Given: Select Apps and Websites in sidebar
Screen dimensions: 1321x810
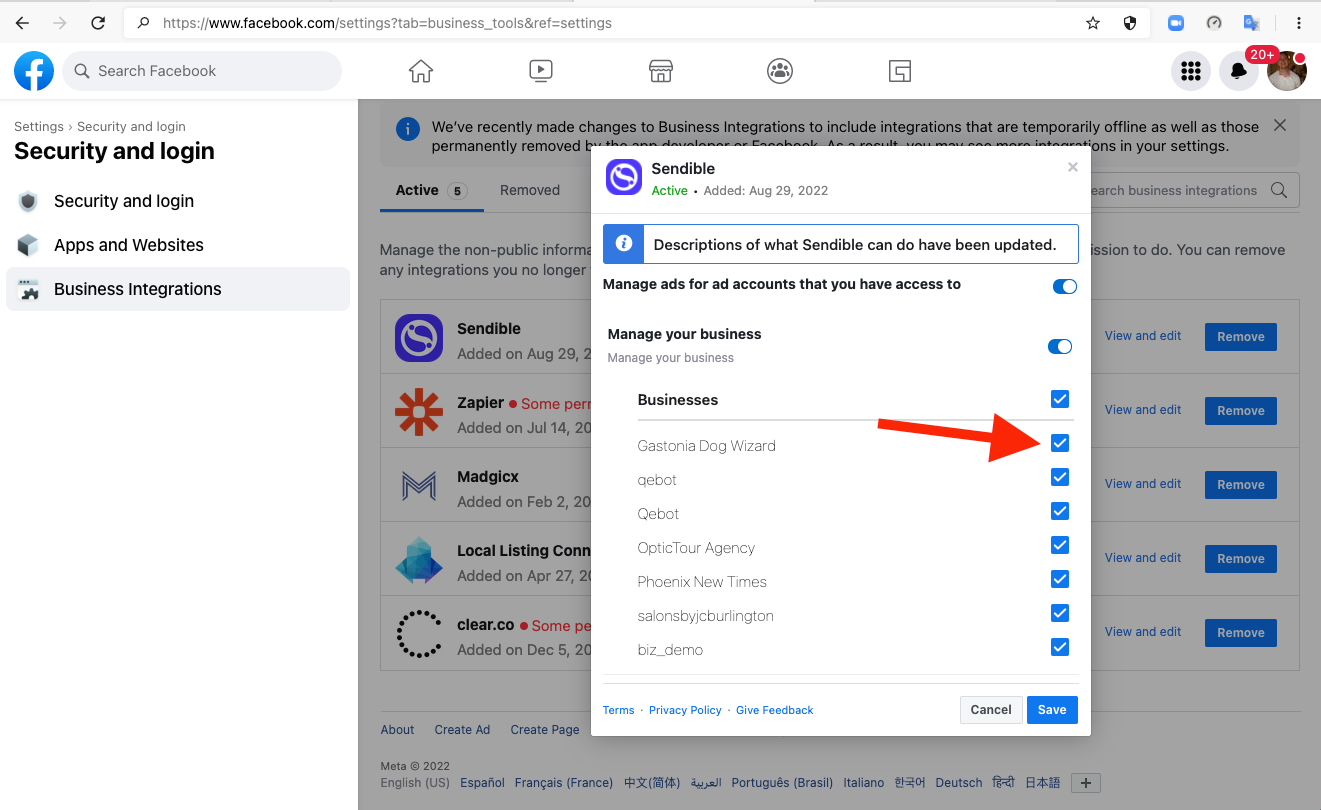Looking at the screenshot, I should coord(128,245).
